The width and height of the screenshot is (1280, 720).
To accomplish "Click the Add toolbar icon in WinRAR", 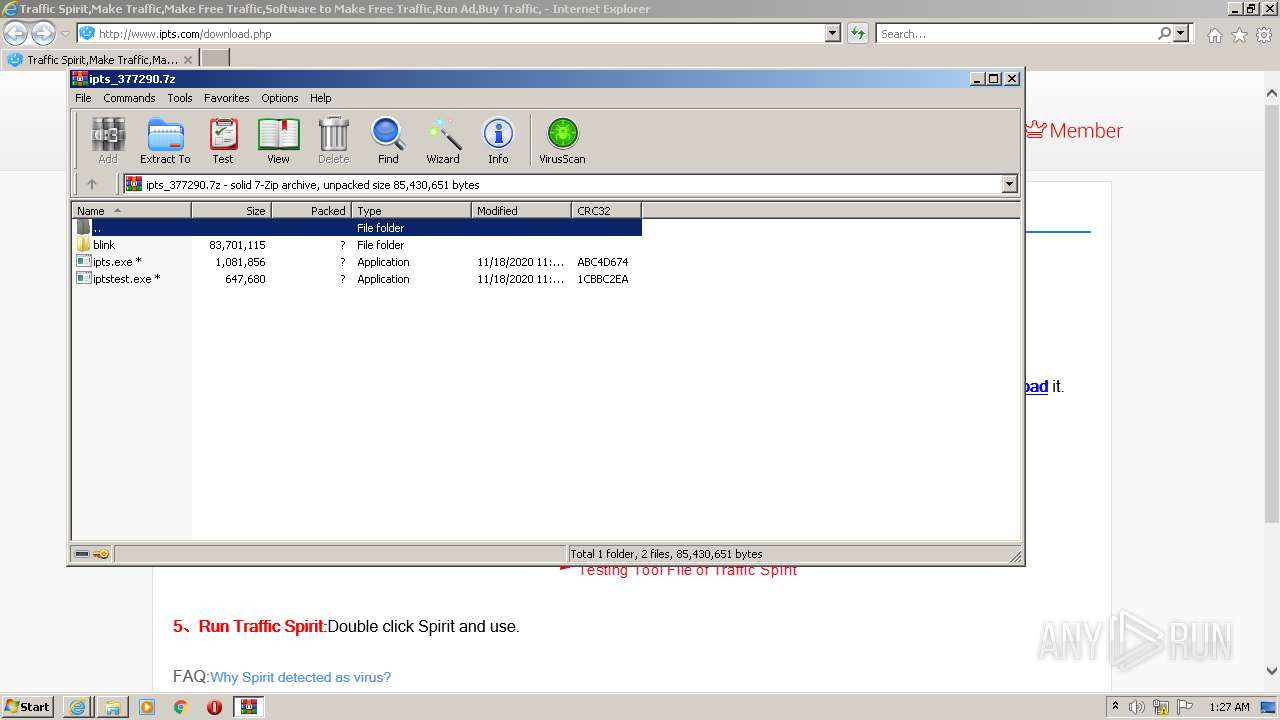I will pyautogui.click(x=108, y=140).
